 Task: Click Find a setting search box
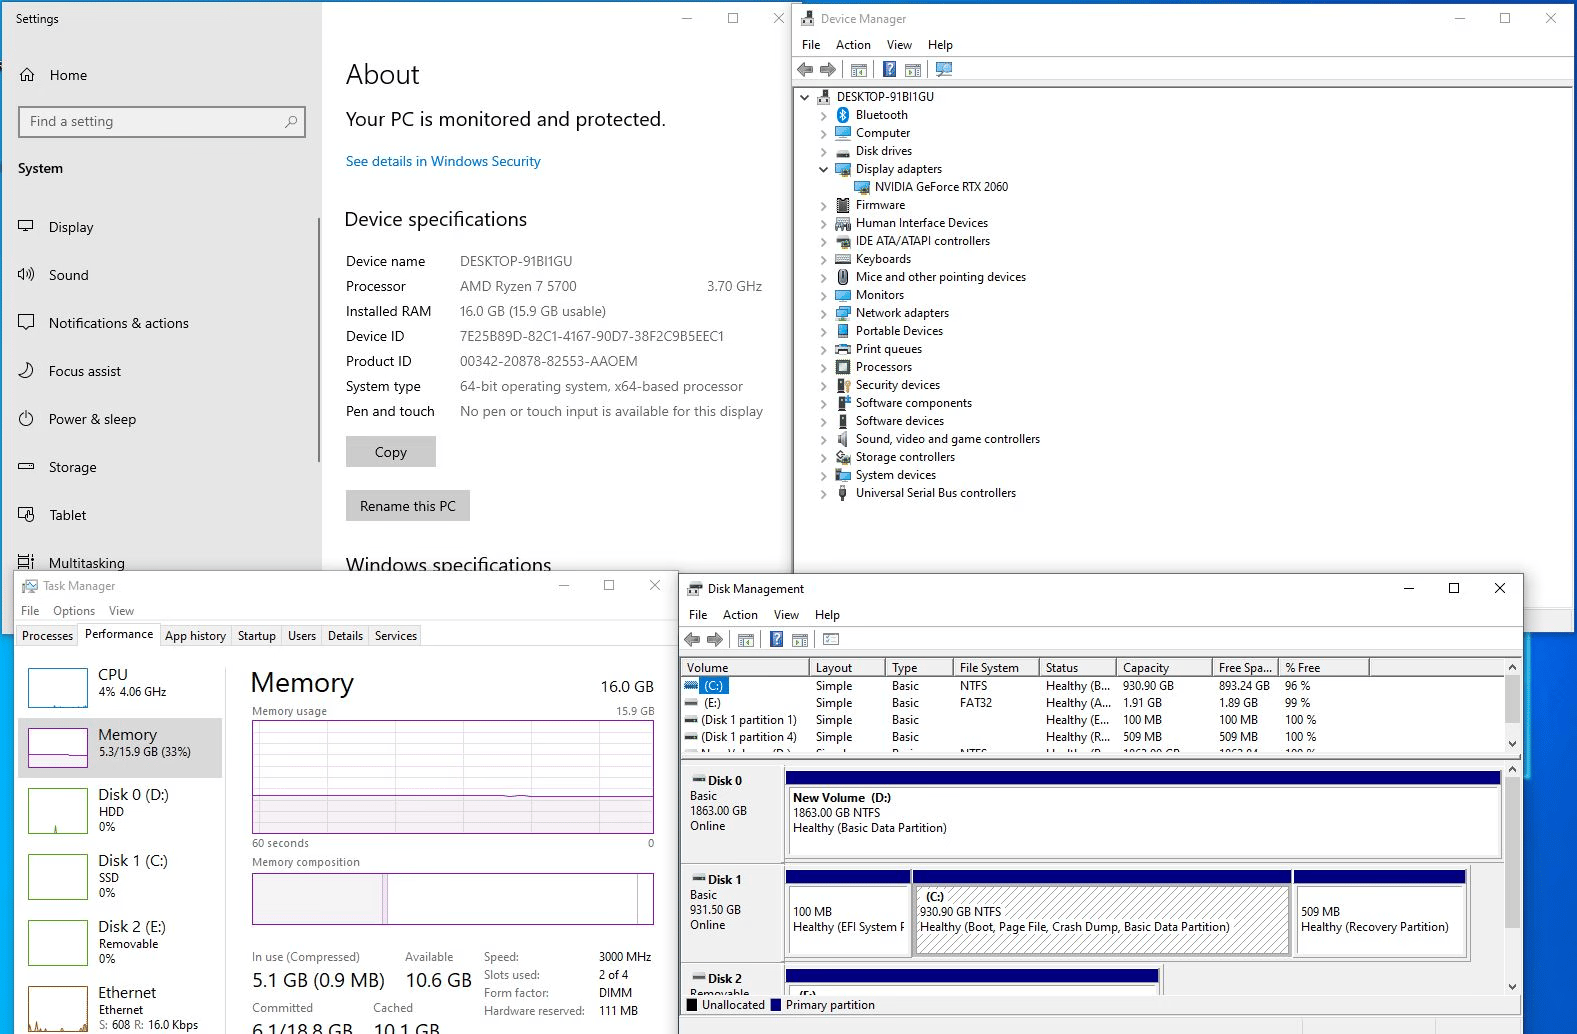(x=162, y=122)
